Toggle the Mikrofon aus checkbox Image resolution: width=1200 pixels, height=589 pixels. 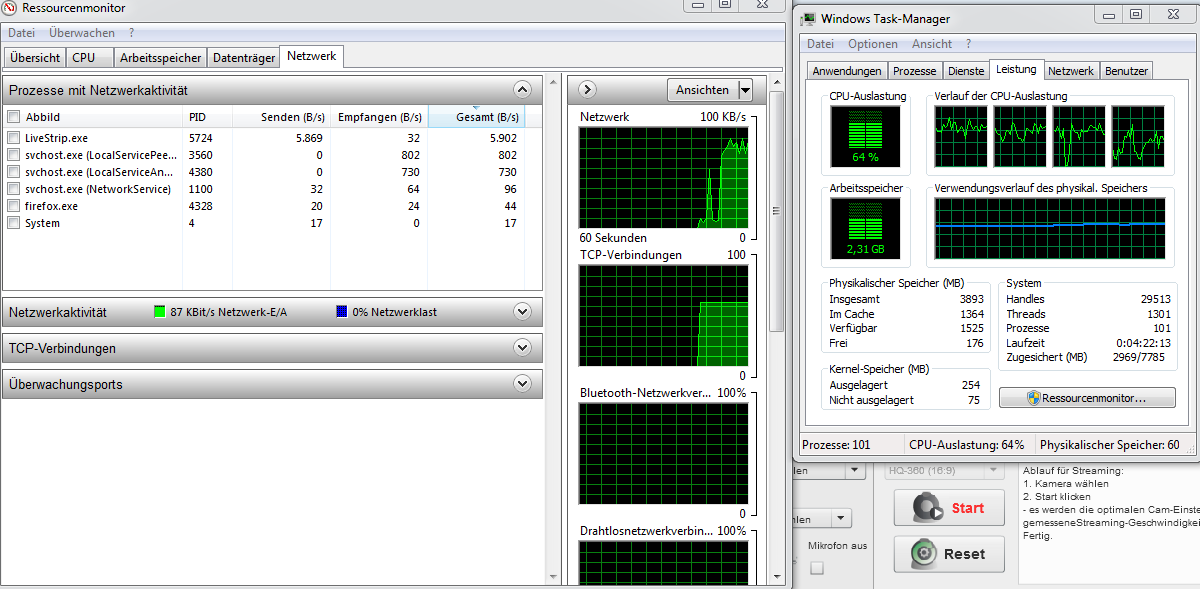coord(817,568)
